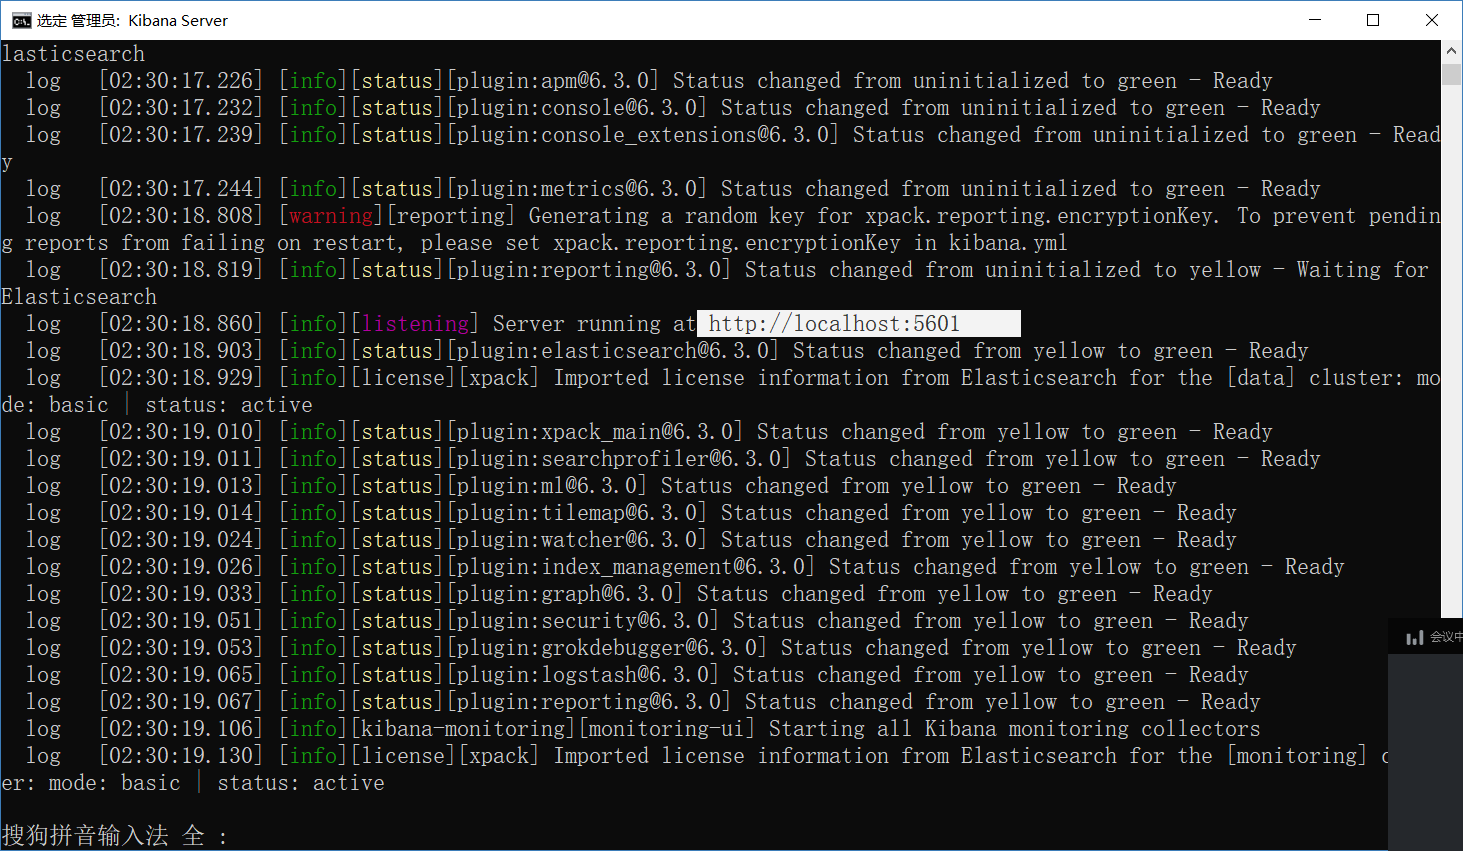Viewport: 1463px width, 851px height.
Task: Click 'plugin:ml@6.3.0' text
Action: (547, 486)
